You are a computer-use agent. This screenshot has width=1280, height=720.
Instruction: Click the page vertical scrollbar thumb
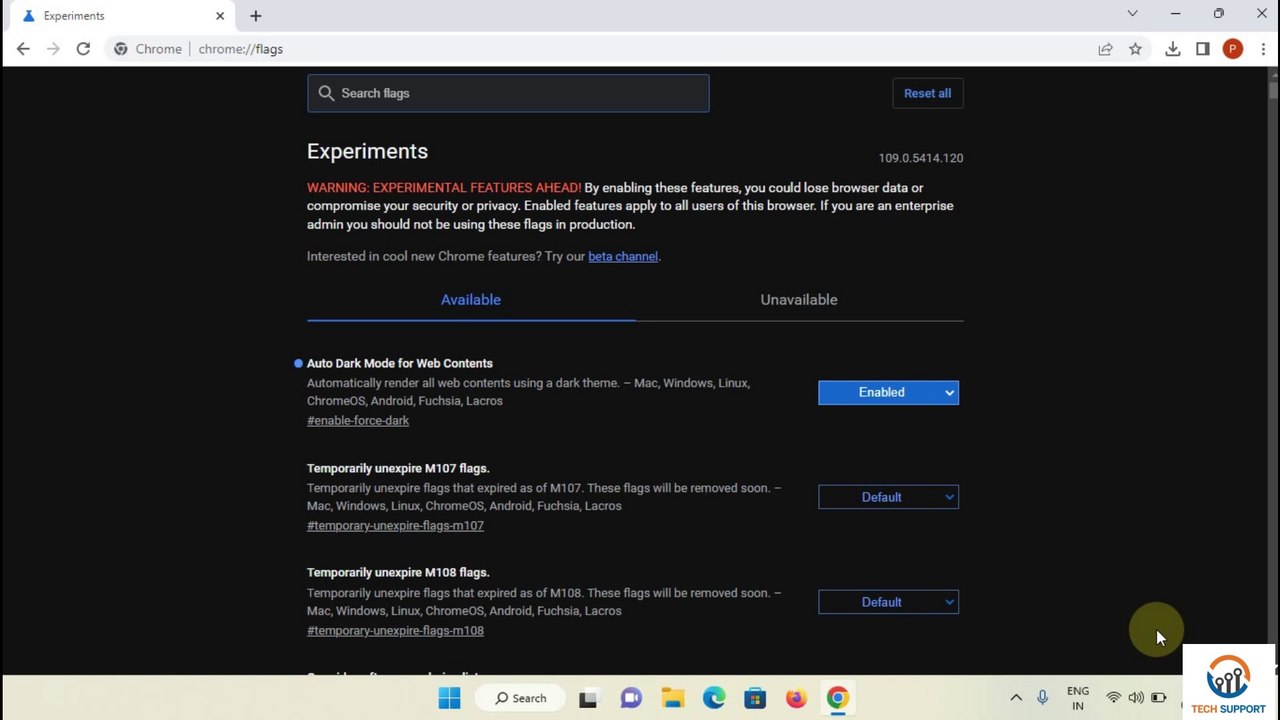pos(1273,90)
